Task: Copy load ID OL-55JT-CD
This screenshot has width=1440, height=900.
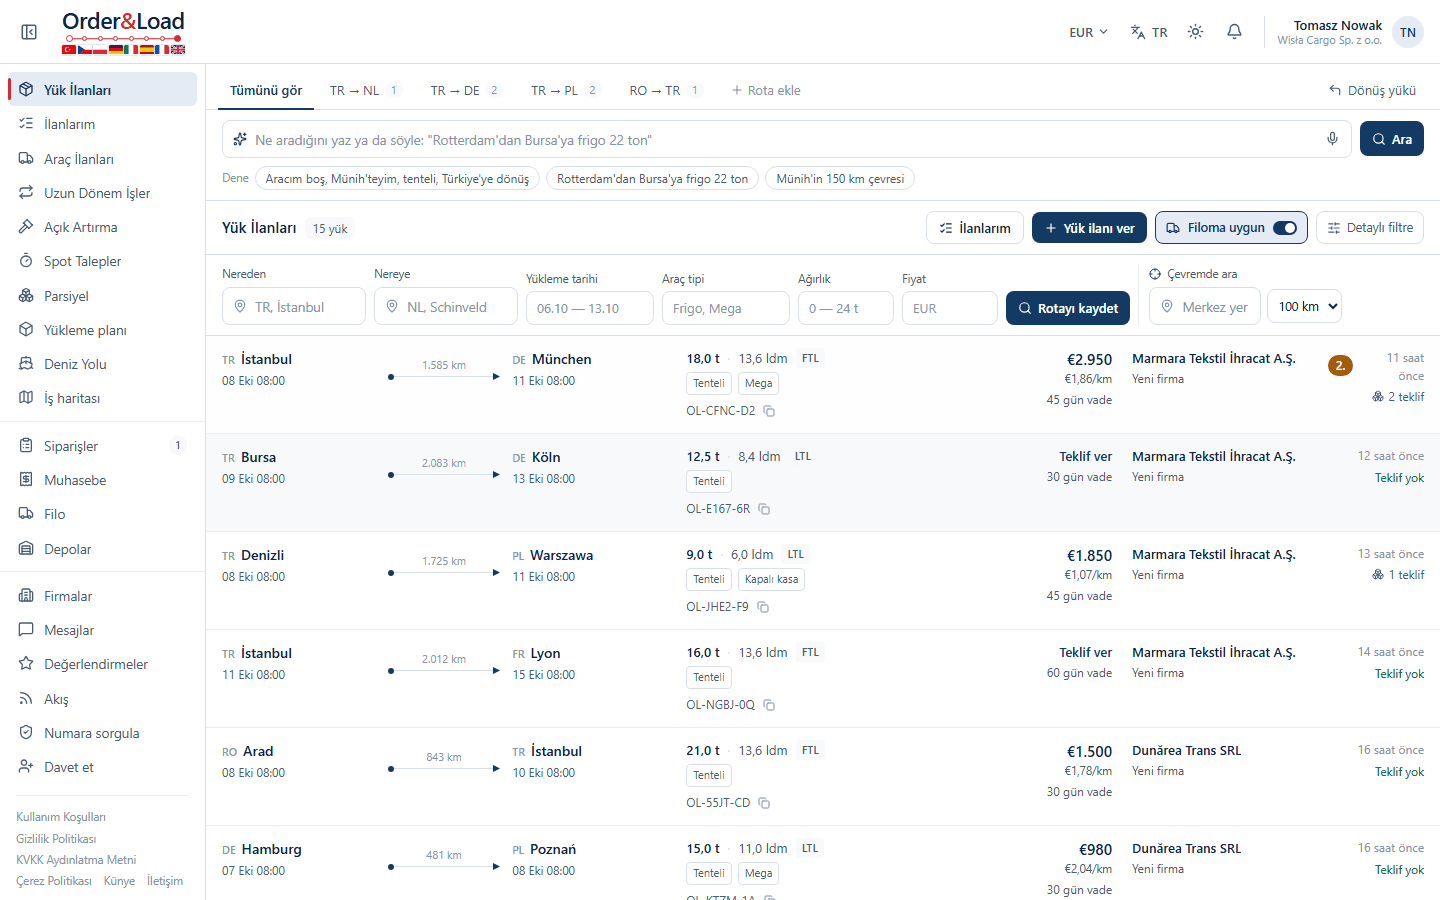Action: 764,803
